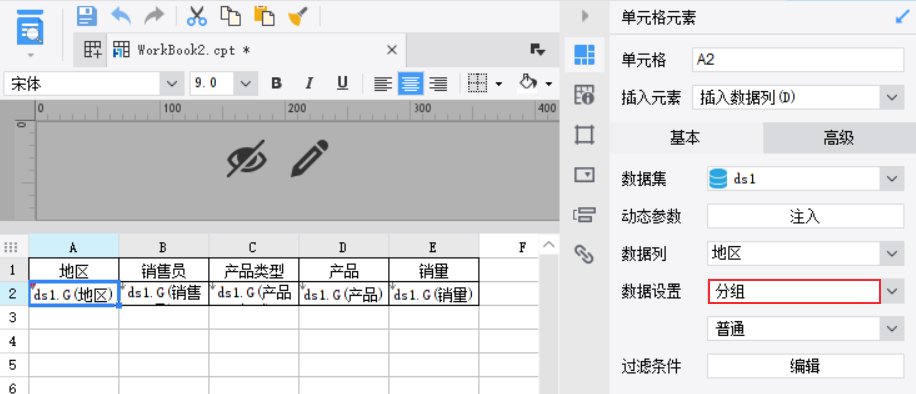Viewport: 916px width, 394px height.
Task: Toggle bold text formatting
Action: [x=276, y=84]
